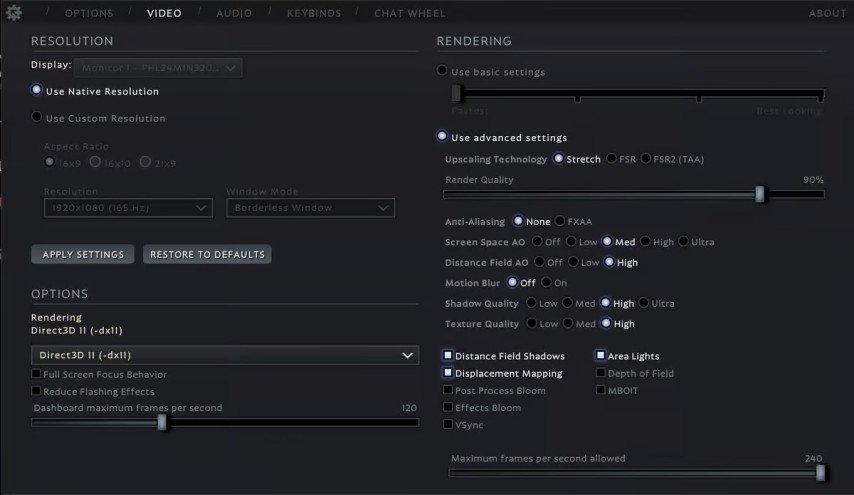This screenshot has height=495, width=854.
Task: Open the Audio tab
Action: pos(234,13)
